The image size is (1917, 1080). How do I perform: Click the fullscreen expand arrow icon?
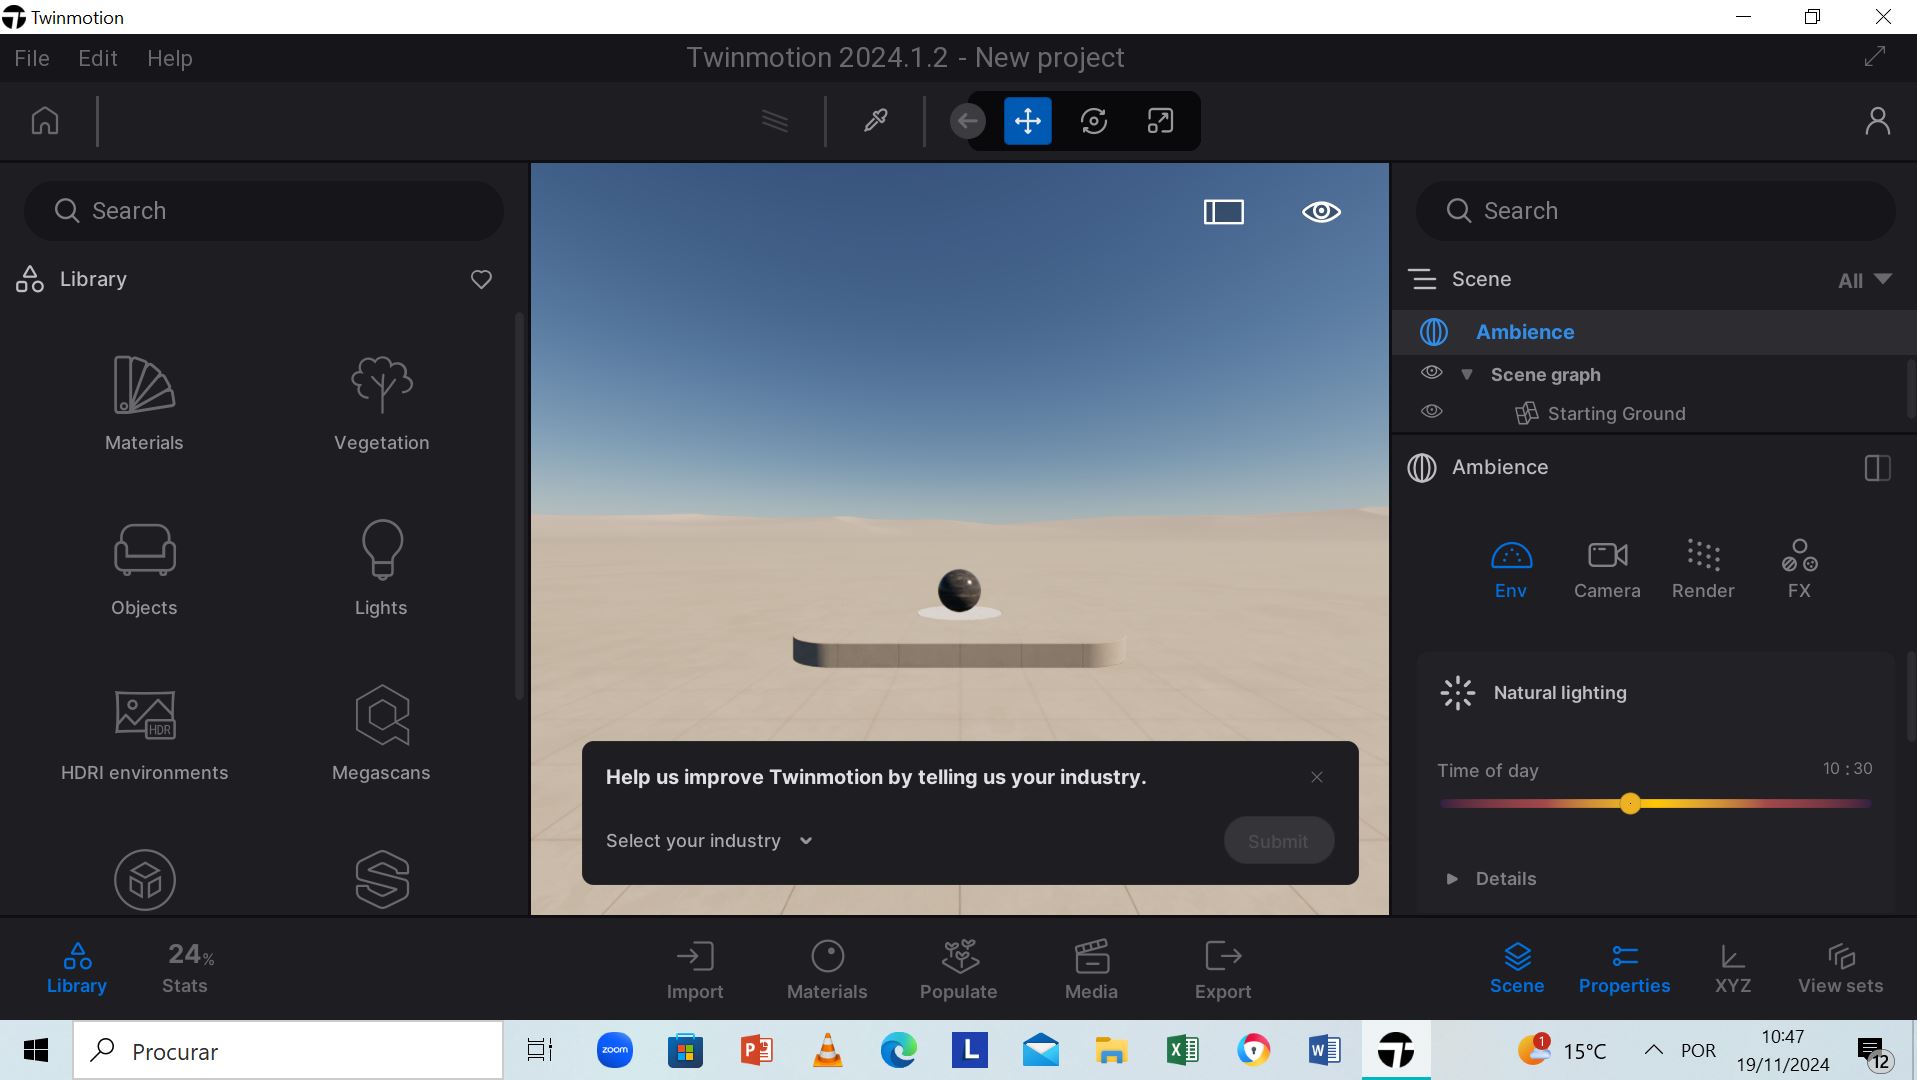point(1875,57)
